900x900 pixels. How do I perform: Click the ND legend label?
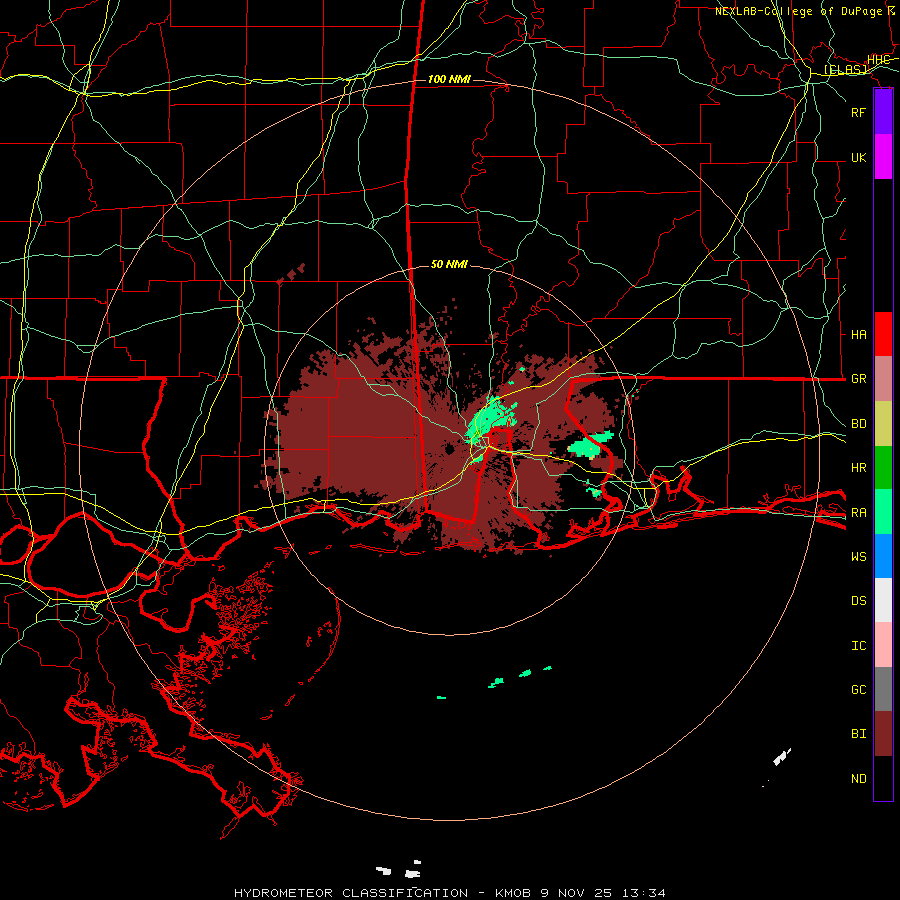click(x=858, y=779)
